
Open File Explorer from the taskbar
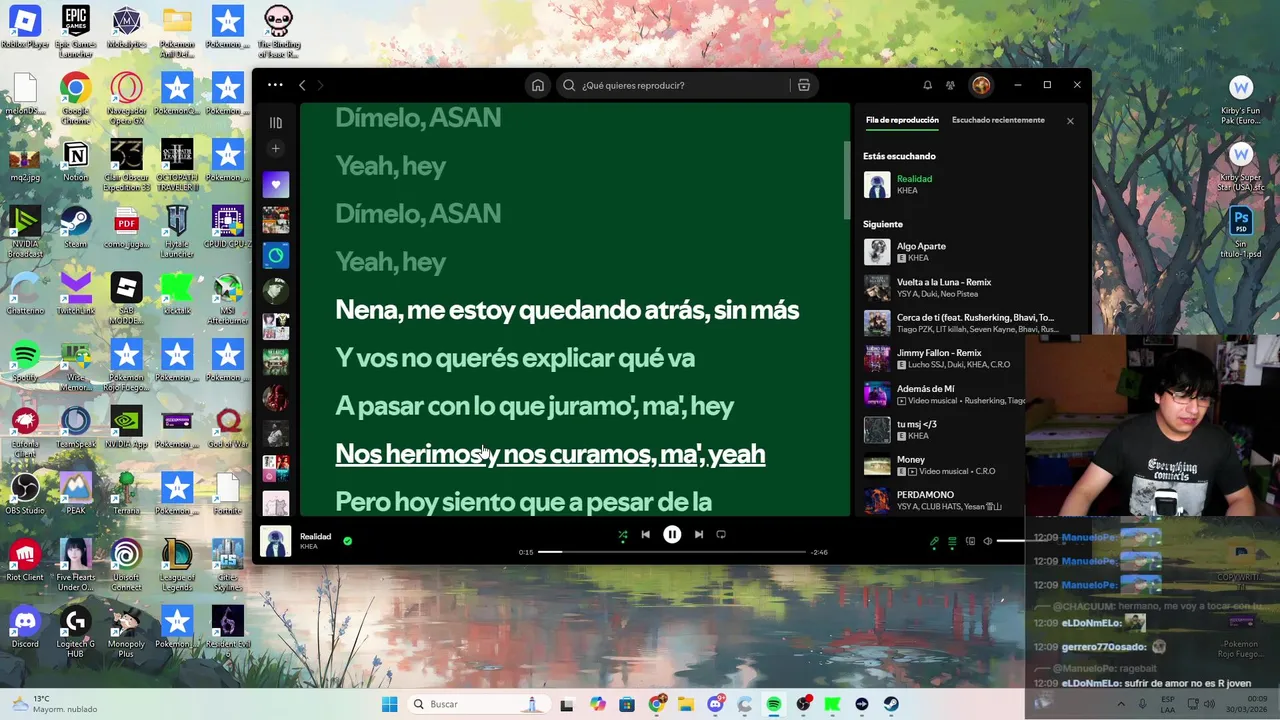(686, 704)
